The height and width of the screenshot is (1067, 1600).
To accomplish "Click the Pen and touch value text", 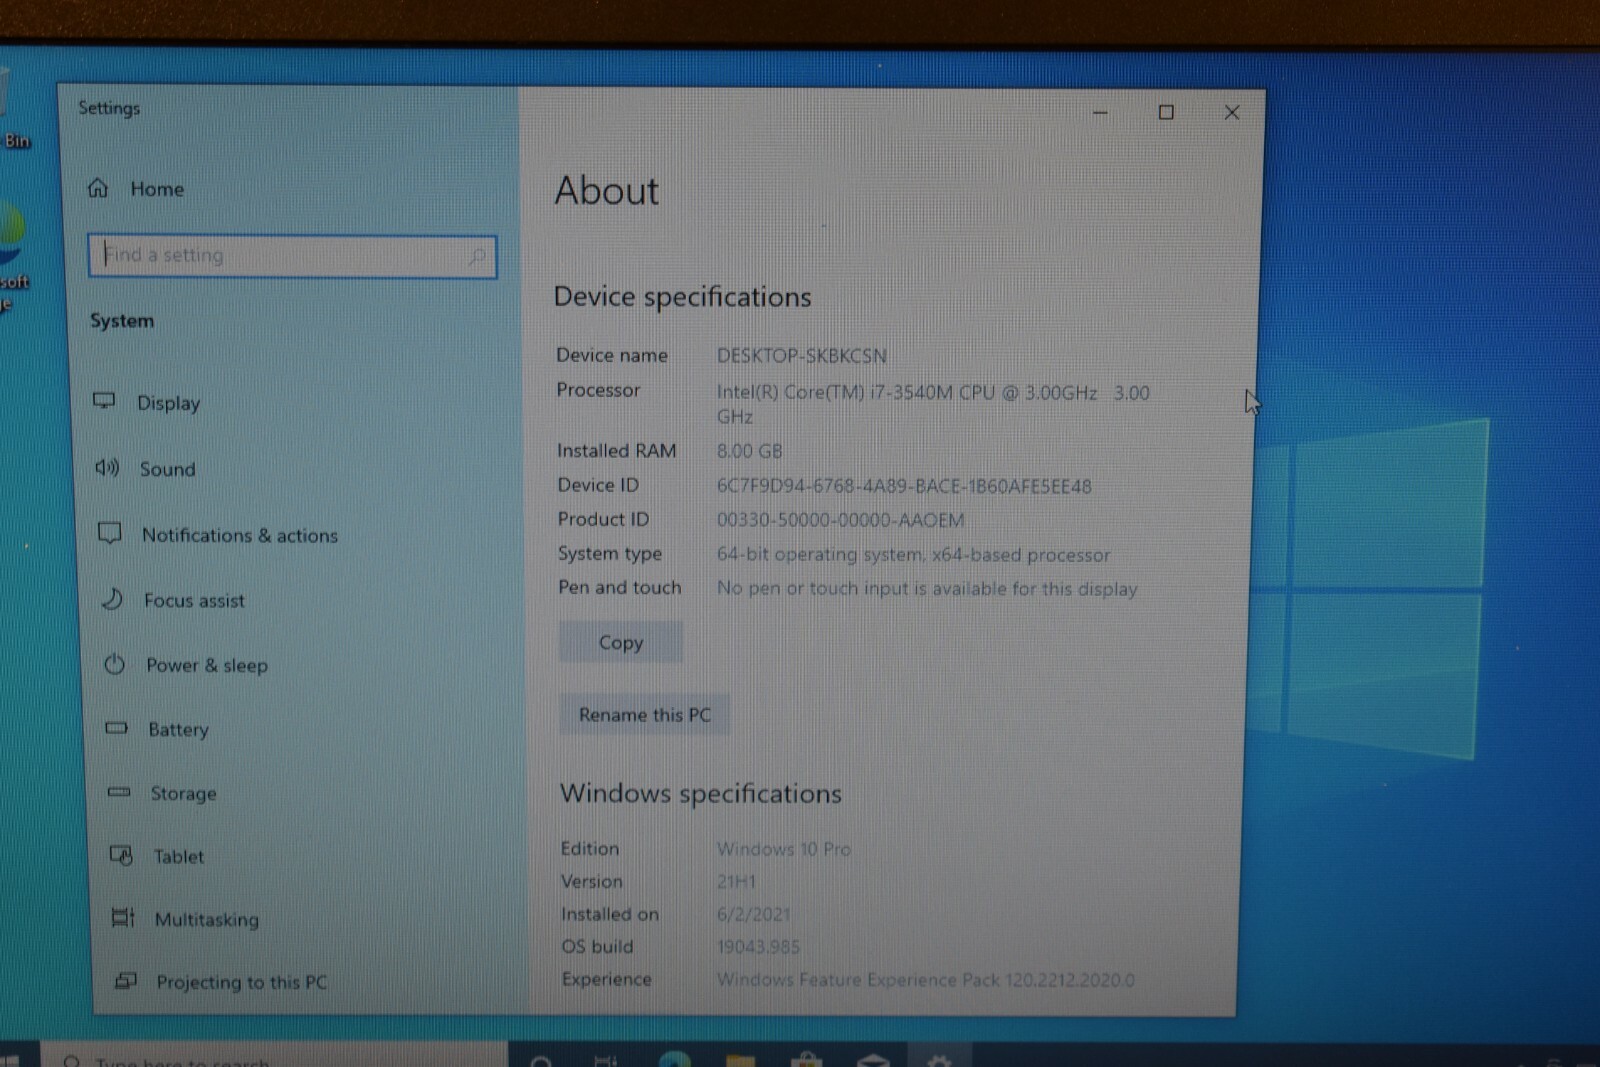I will (927, 588).
